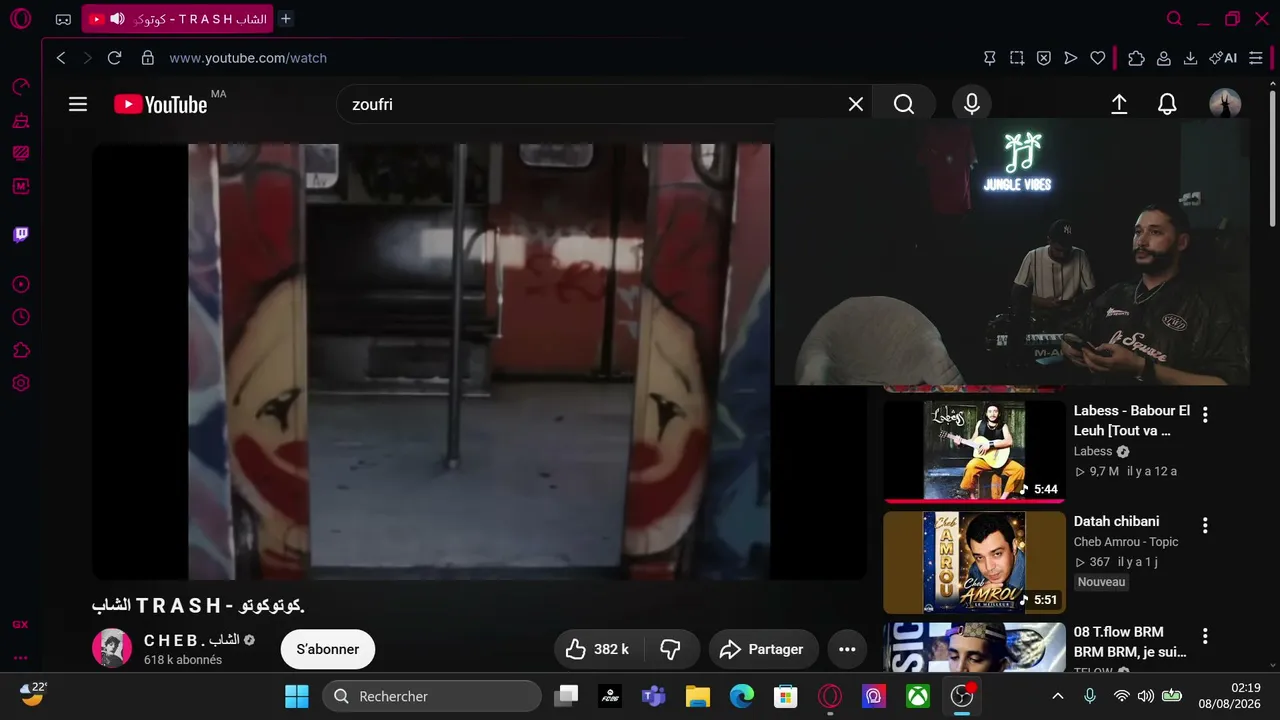
Task: Open the magenta M icon in the sidebar
Action: (x=20, y=186)
